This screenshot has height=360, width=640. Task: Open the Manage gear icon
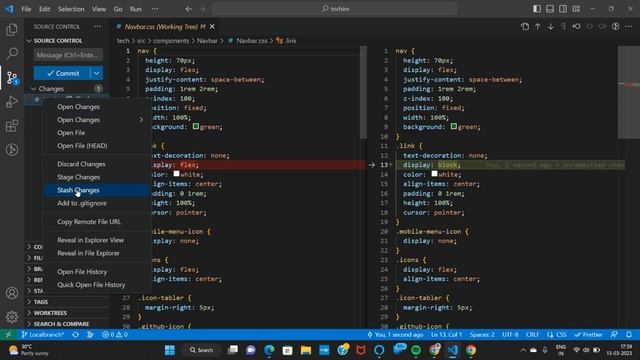click(12, 317)
